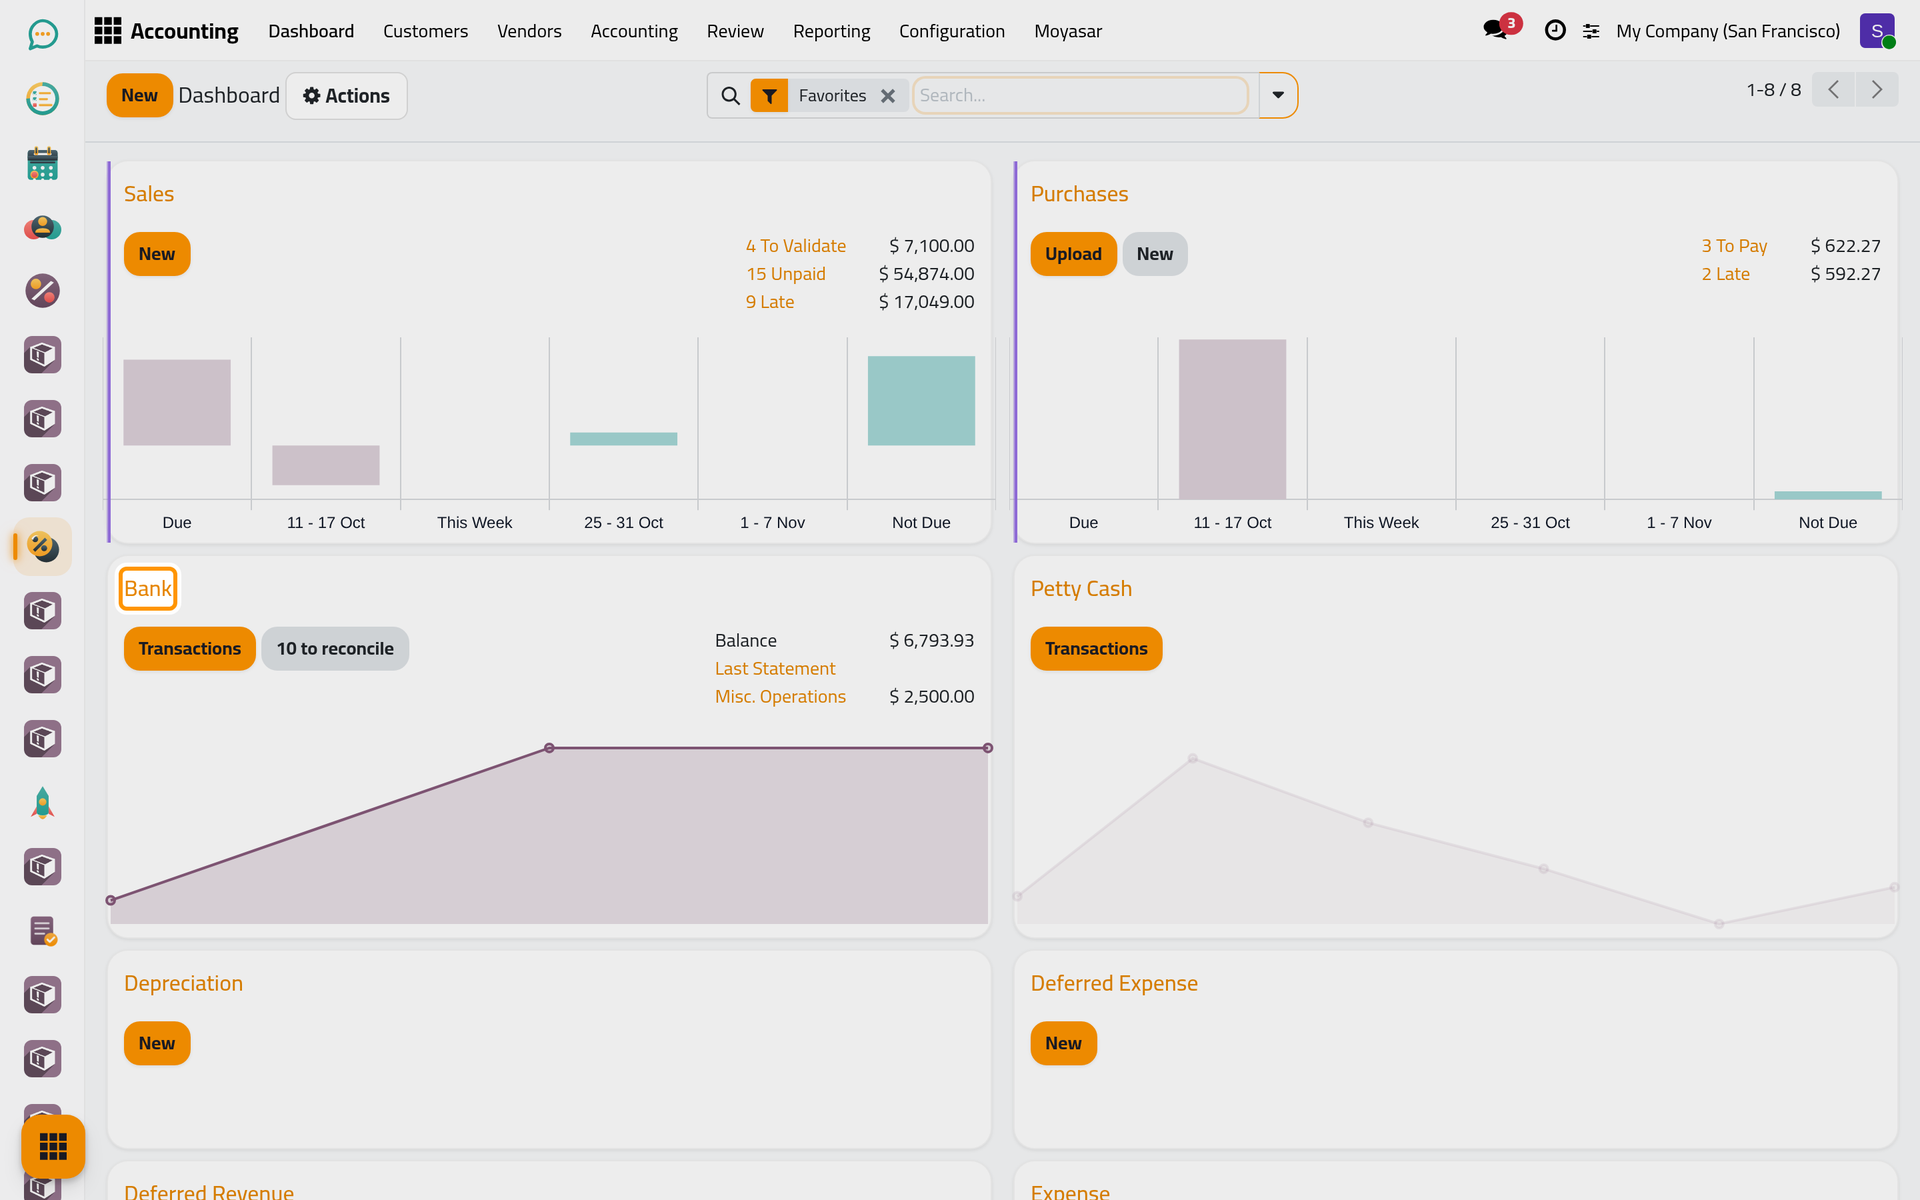
Task: Open the orange floating apps grid button
Action: (x=53, y=1146)
